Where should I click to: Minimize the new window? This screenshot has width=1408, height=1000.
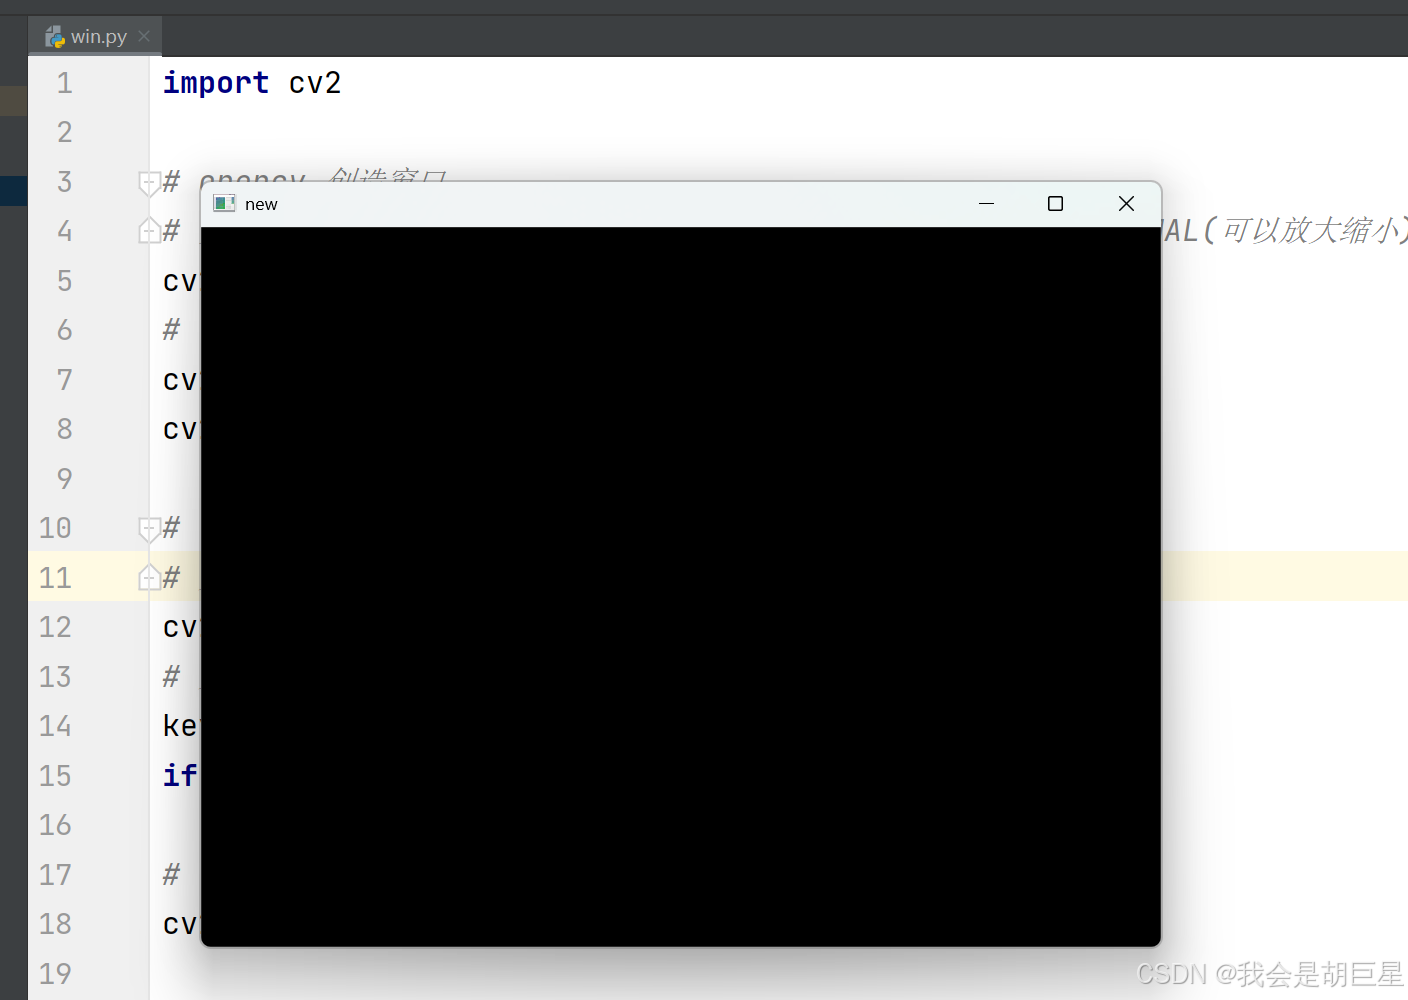point(986,203)
